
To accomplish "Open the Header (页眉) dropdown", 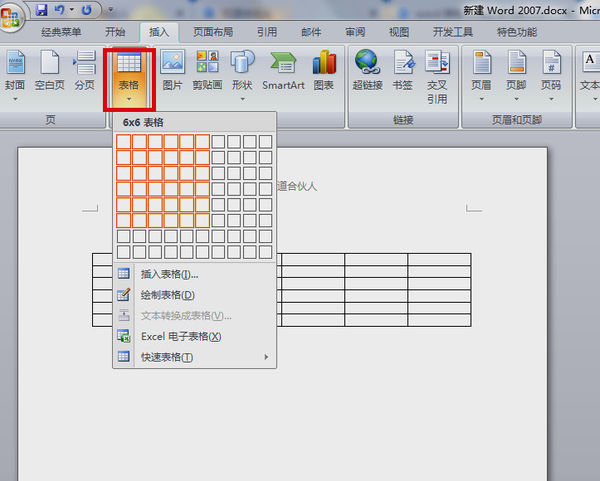I will point(481,72).
